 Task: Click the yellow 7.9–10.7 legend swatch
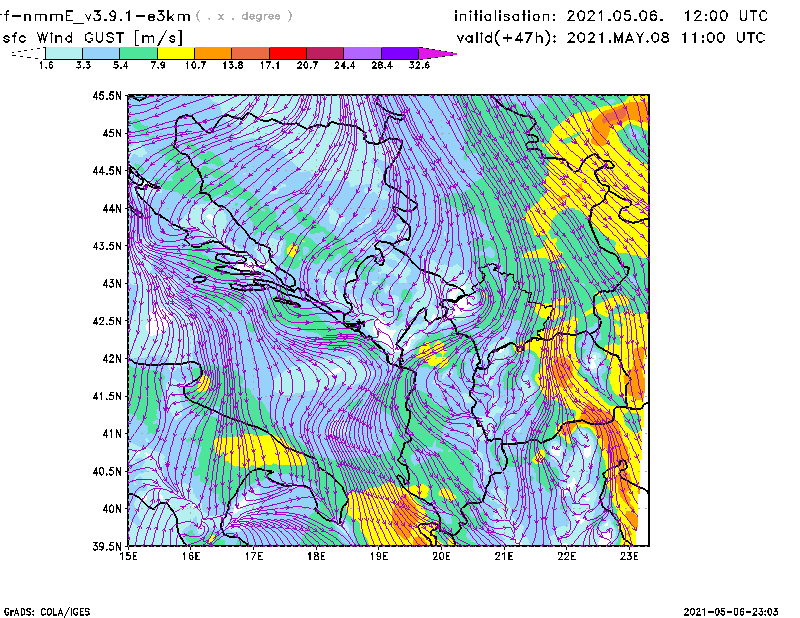[176, 53]
